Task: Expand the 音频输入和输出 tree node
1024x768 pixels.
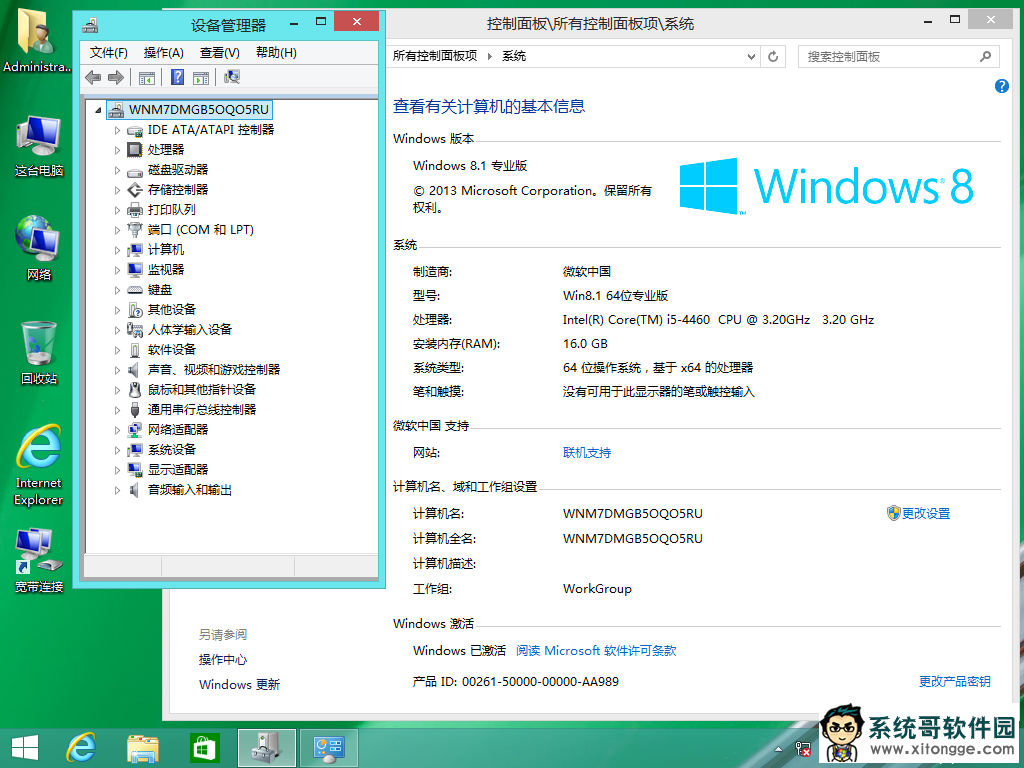Action: (x=118, y=490)
